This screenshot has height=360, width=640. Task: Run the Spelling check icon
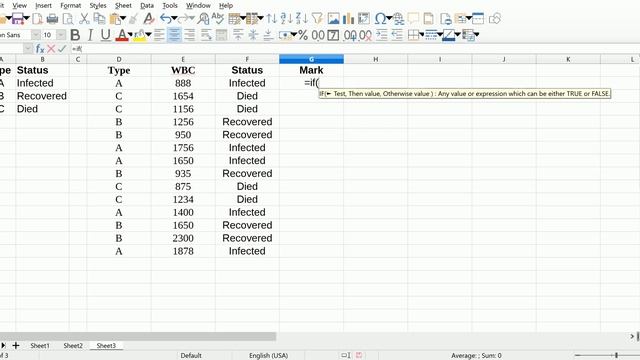coord(218,19)
